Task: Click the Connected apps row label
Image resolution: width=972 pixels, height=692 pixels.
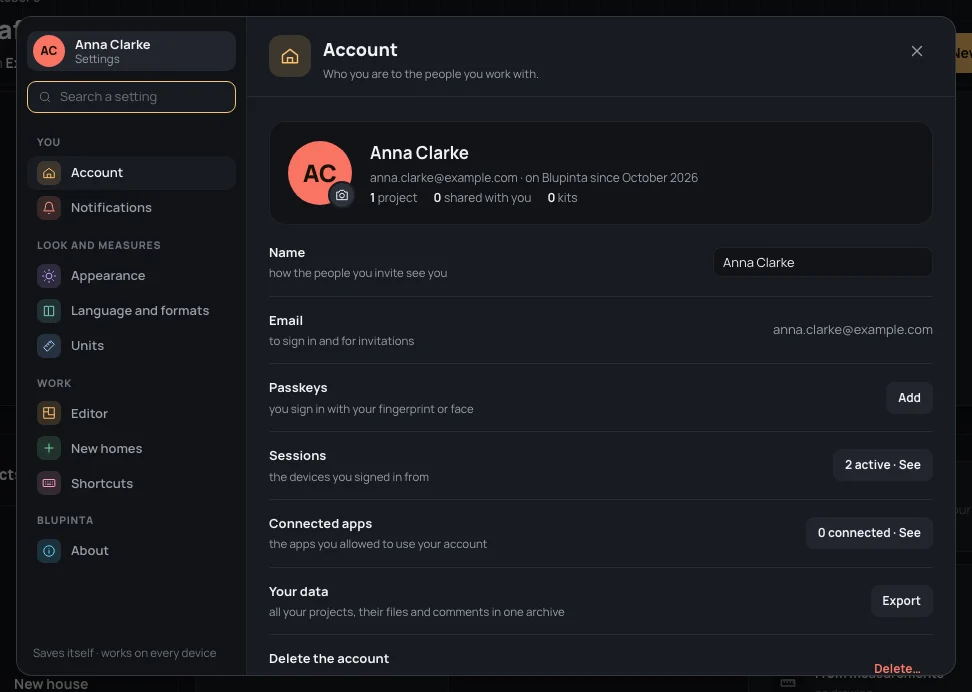Action: tap(320, 524)
